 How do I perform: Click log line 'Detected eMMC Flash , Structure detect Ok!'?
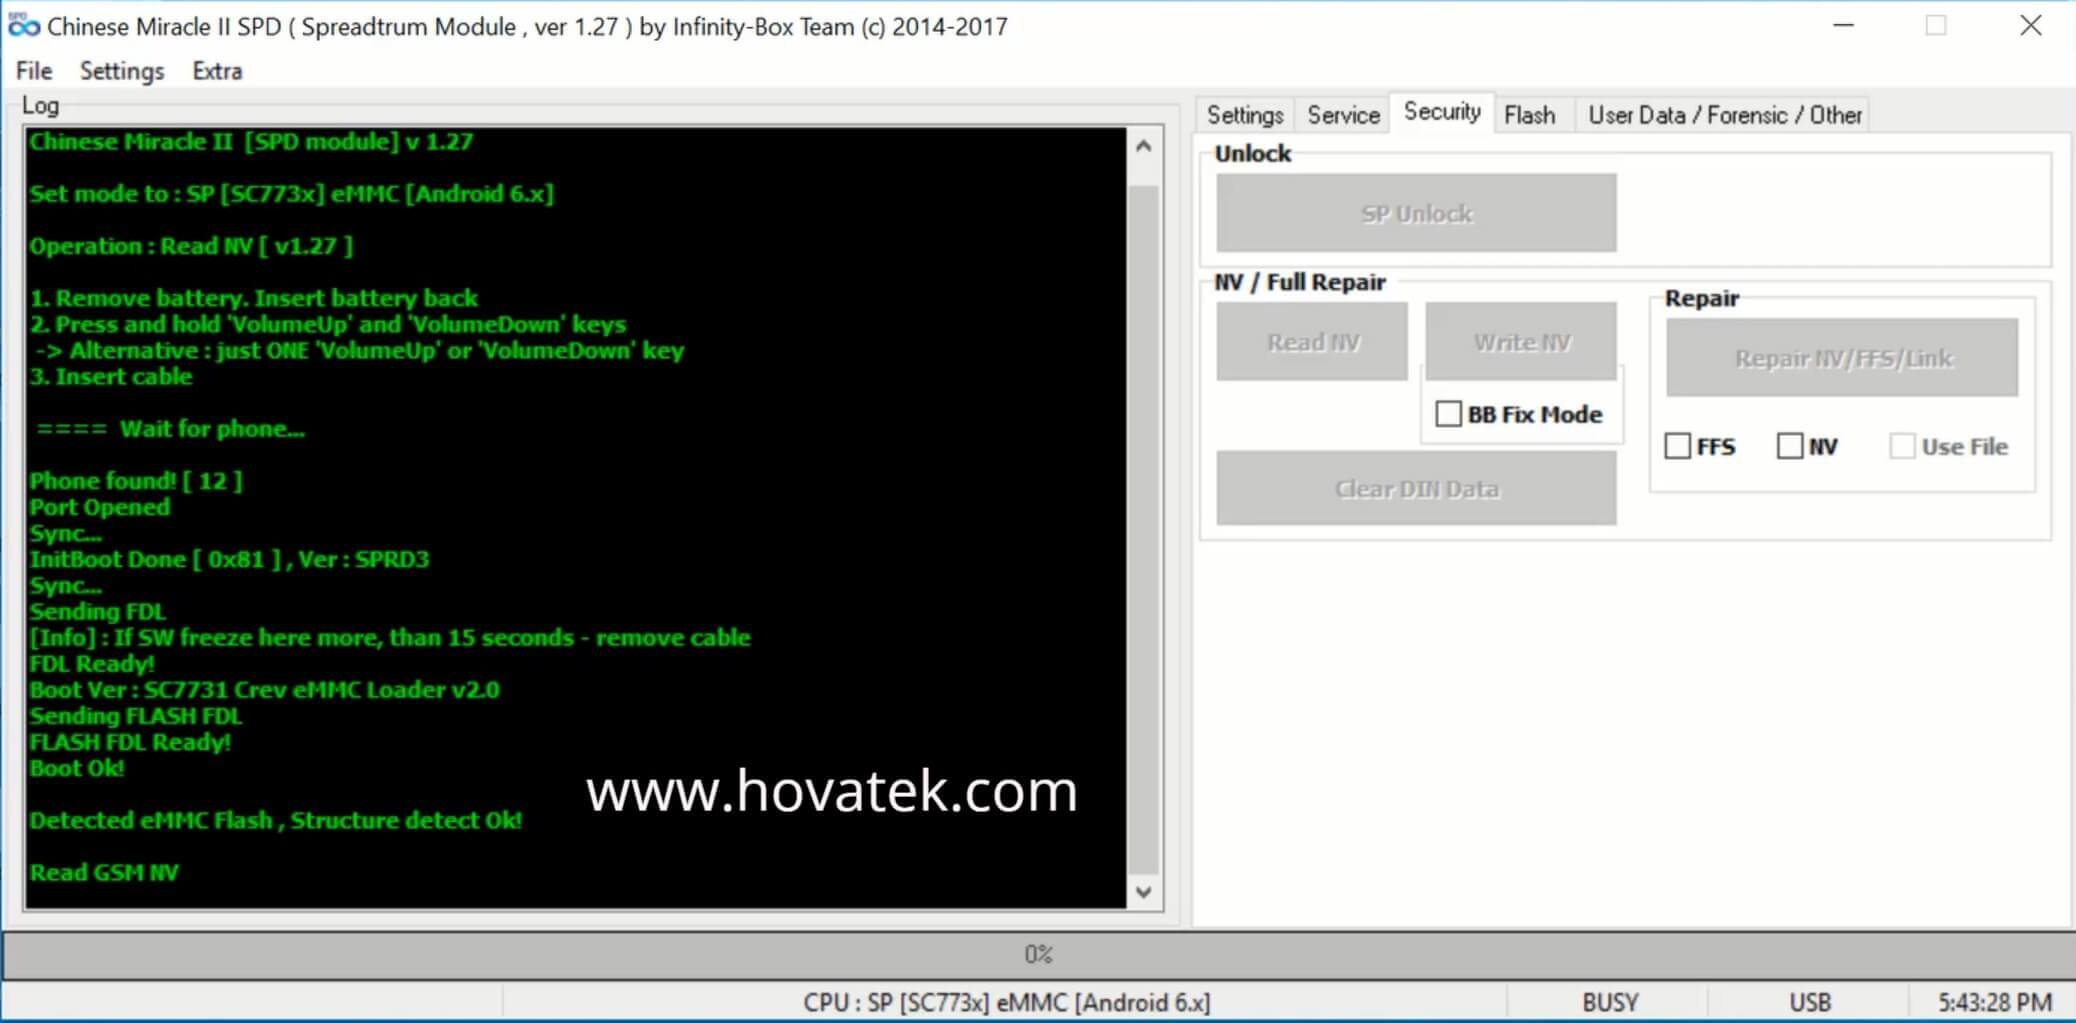point(276,820)
